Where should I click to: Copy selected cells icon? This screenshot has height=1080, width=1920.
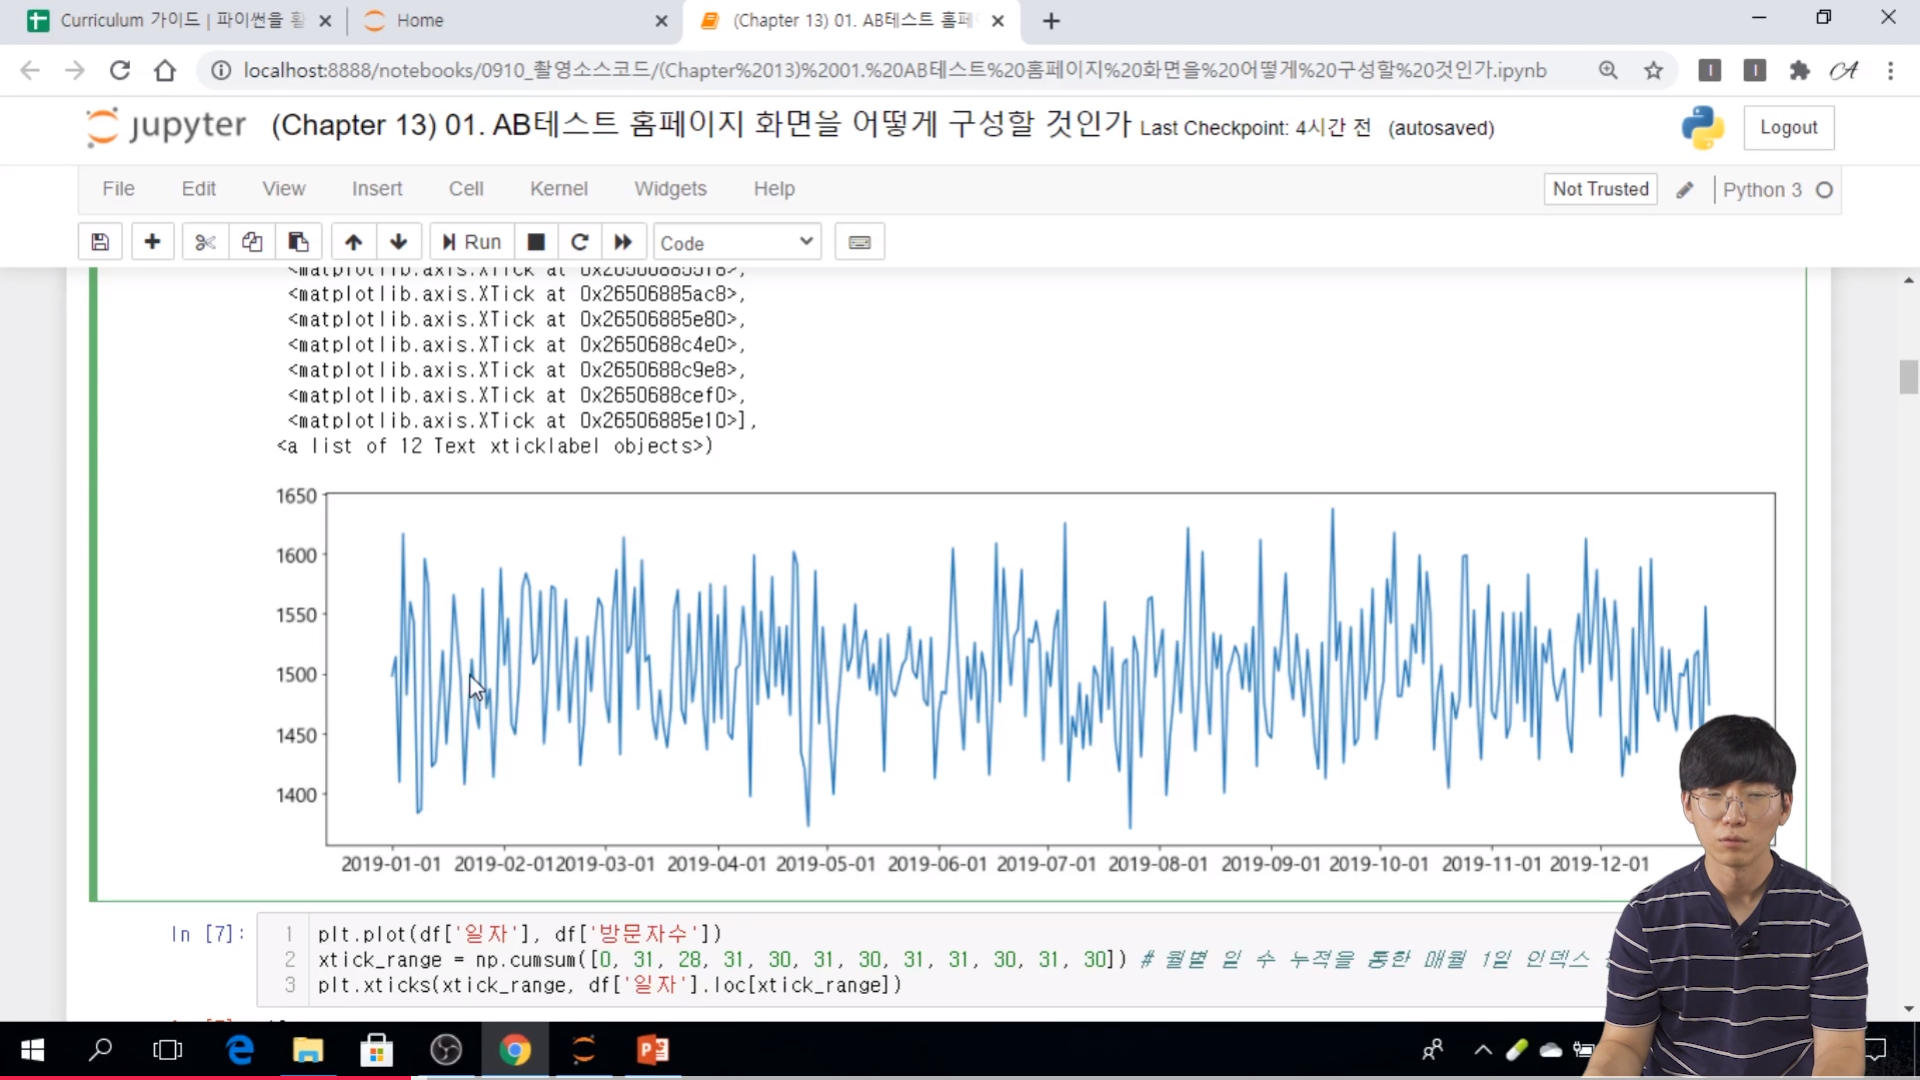pos(252,242)
